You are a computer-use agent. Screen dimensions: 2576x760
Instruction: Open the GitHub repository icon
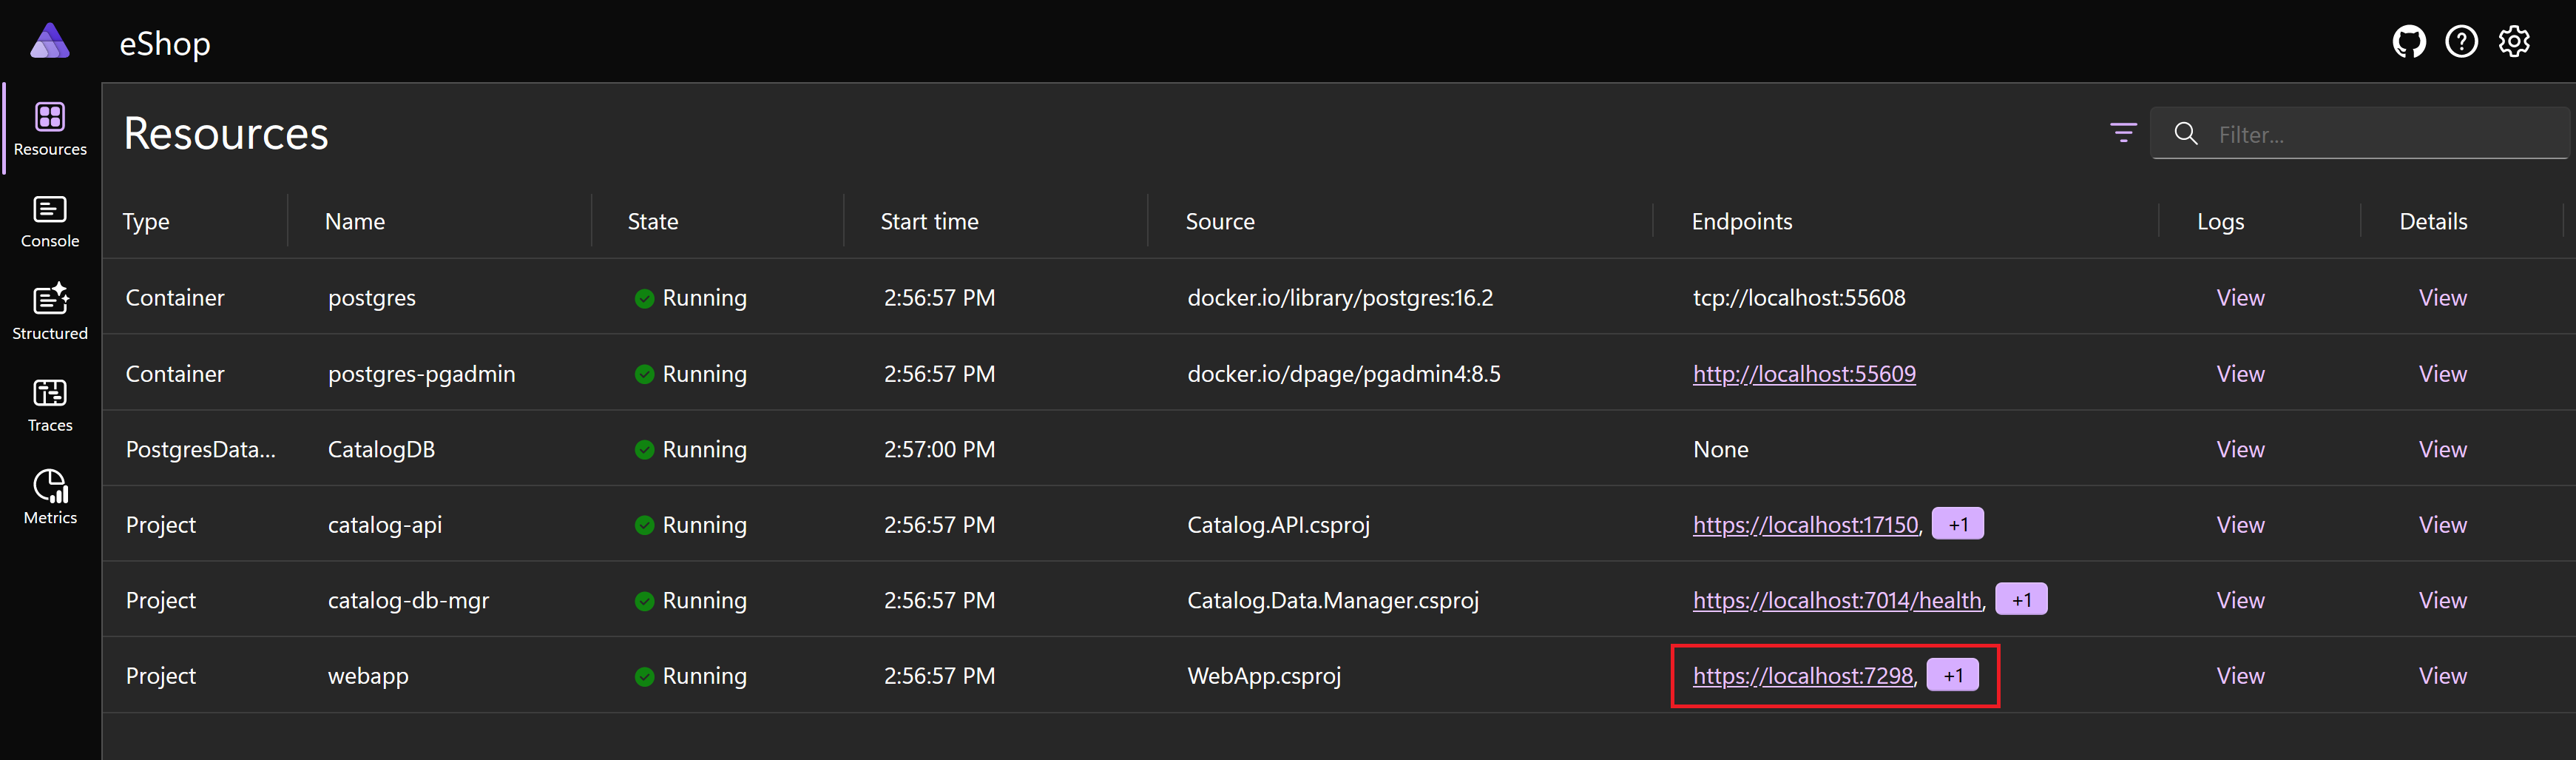pyautogui.click(x=2409, y=42)
